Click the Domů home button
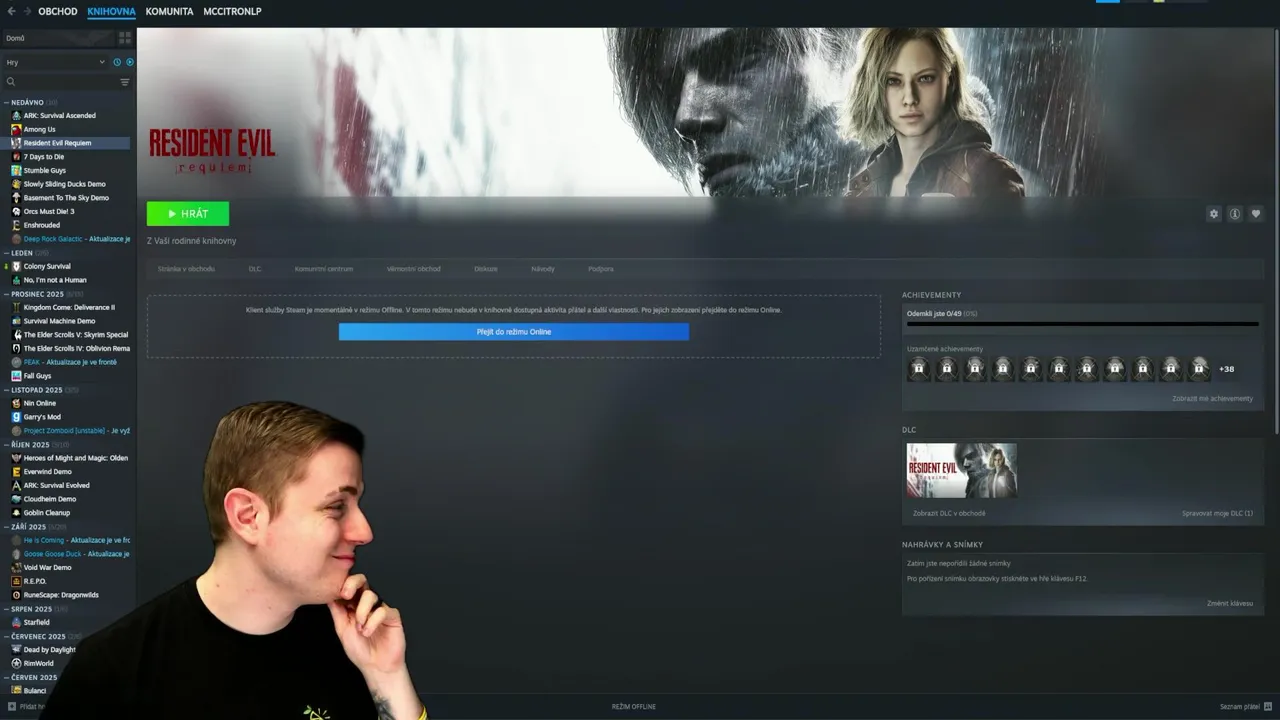The image size is (1280, 720). 60,38
